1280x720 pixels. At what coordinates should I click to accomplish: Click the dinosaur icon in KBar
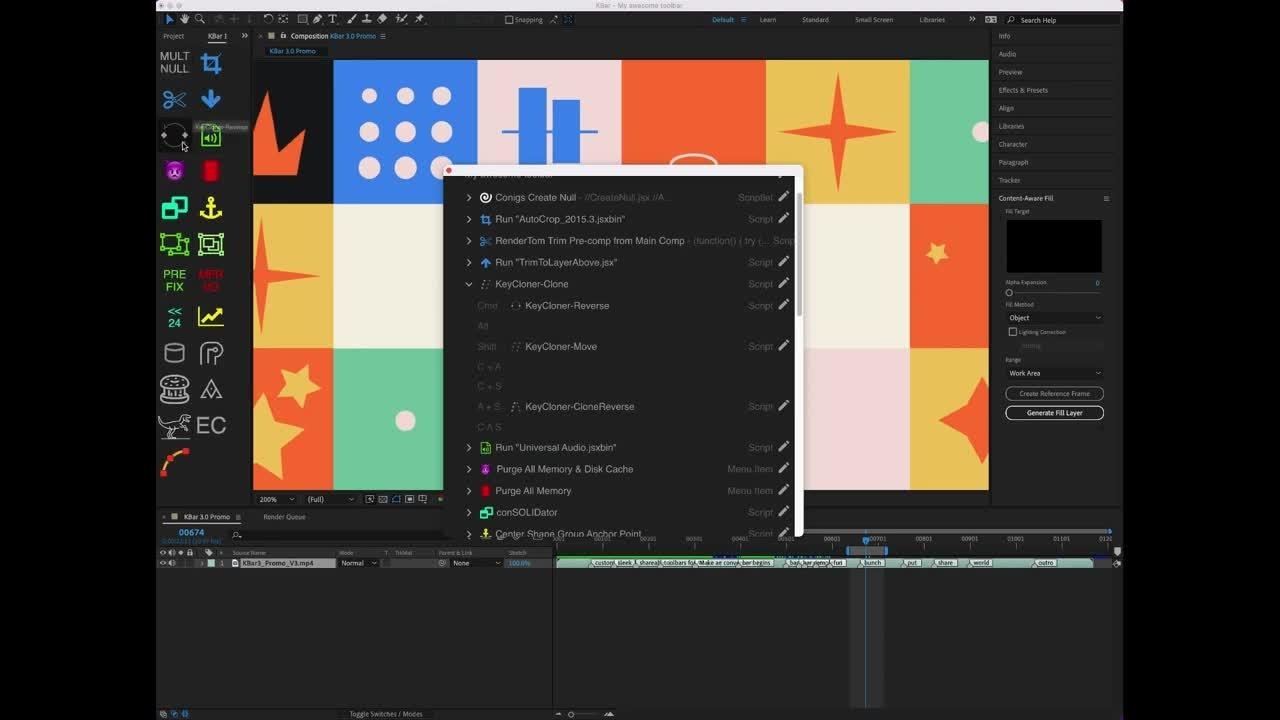click(x=174, y=426)
